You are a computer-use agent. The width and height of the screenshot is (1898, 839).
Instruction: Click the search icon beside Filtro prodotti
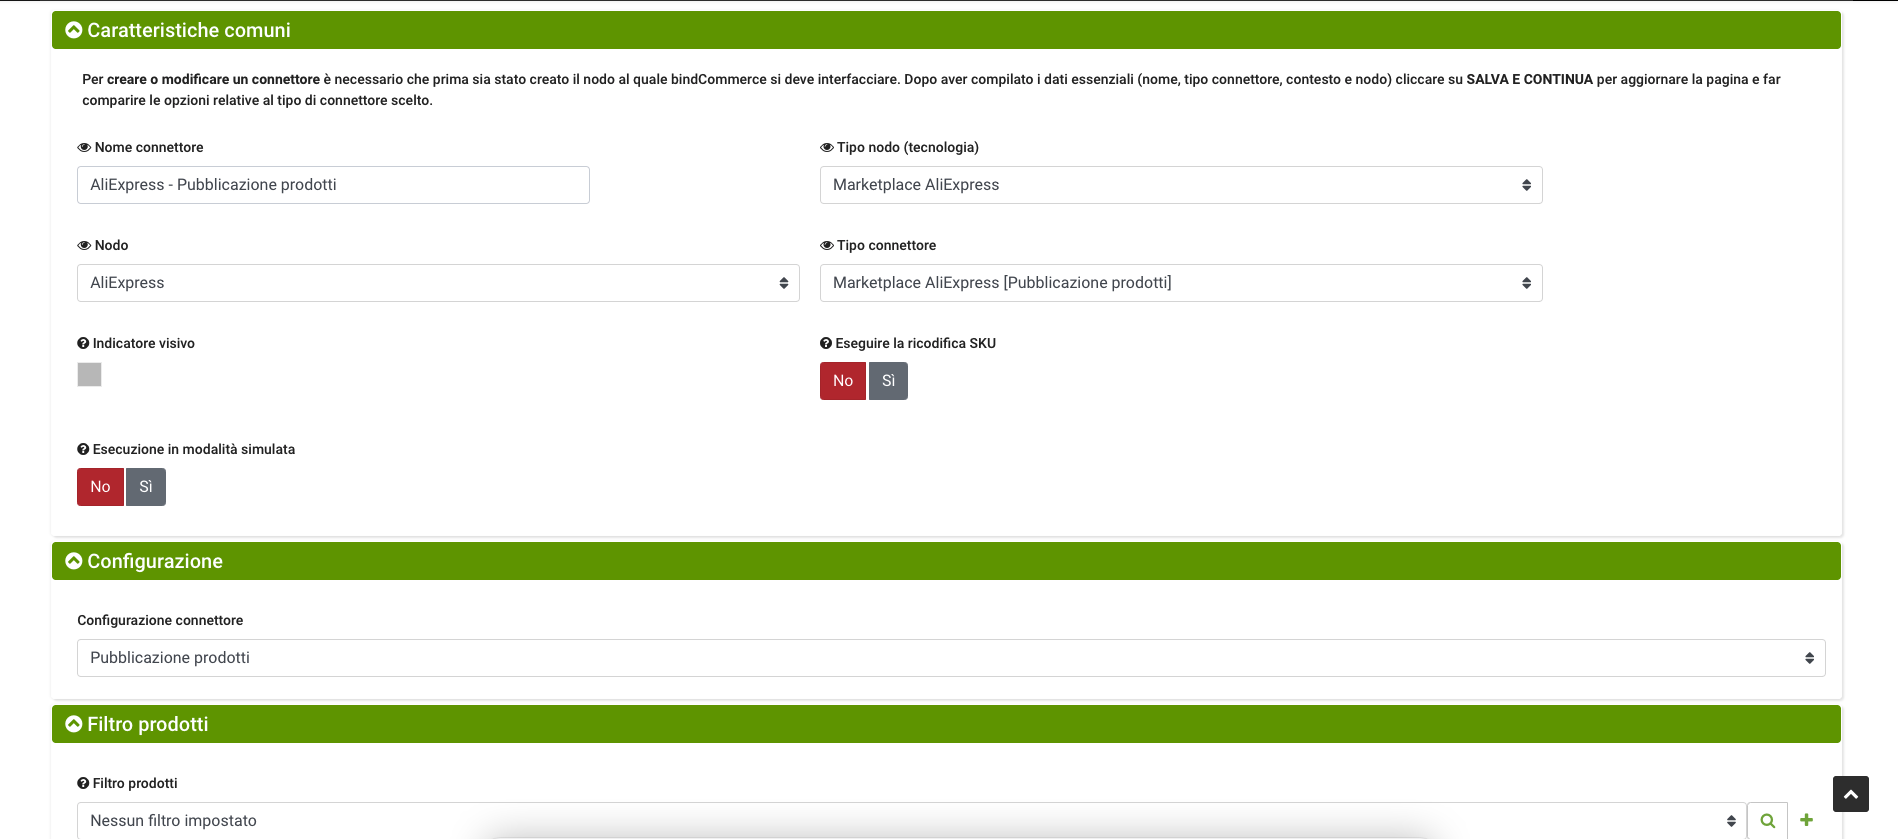click(x=1767, y=821)
